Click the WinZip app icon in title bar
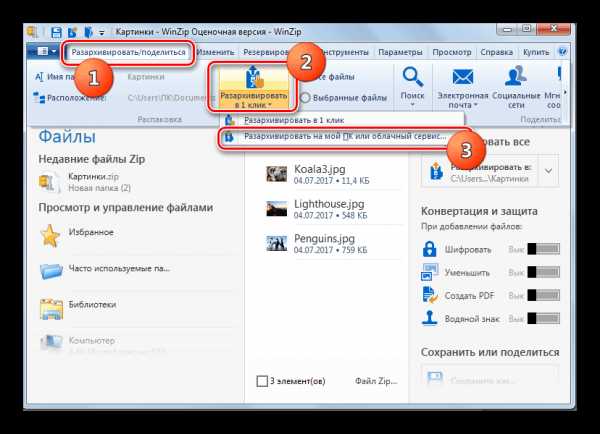The image size is (600, 434). click(33, 32)
